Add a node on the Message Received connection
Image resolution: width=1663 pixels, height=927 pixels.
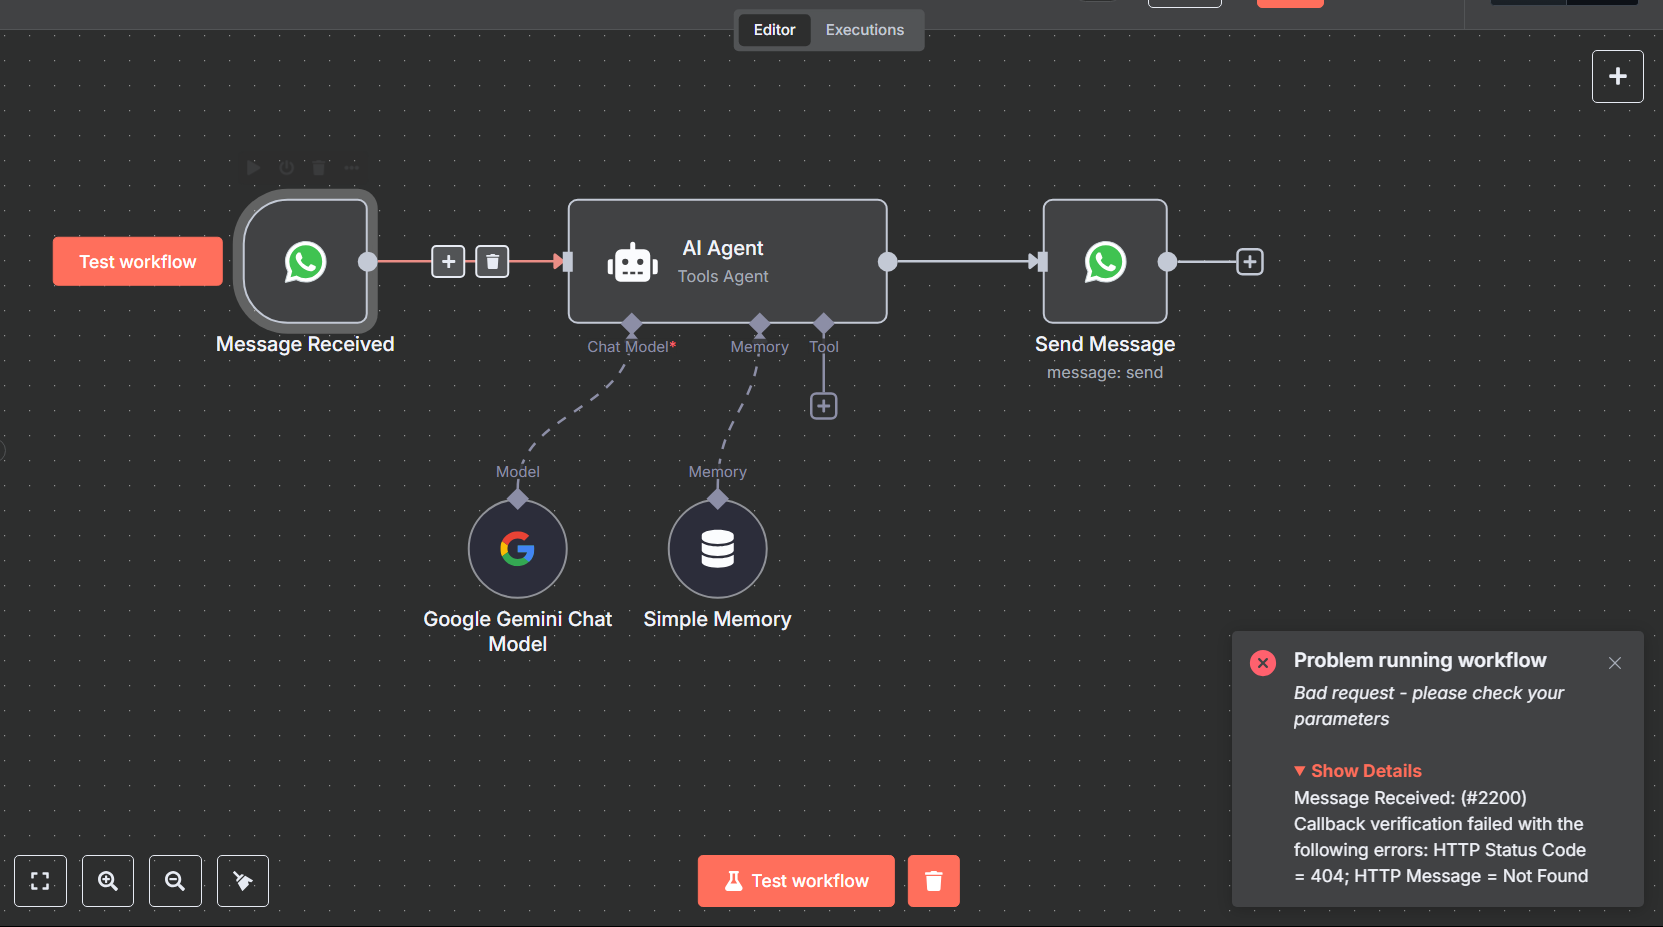[x=448, y=262]
